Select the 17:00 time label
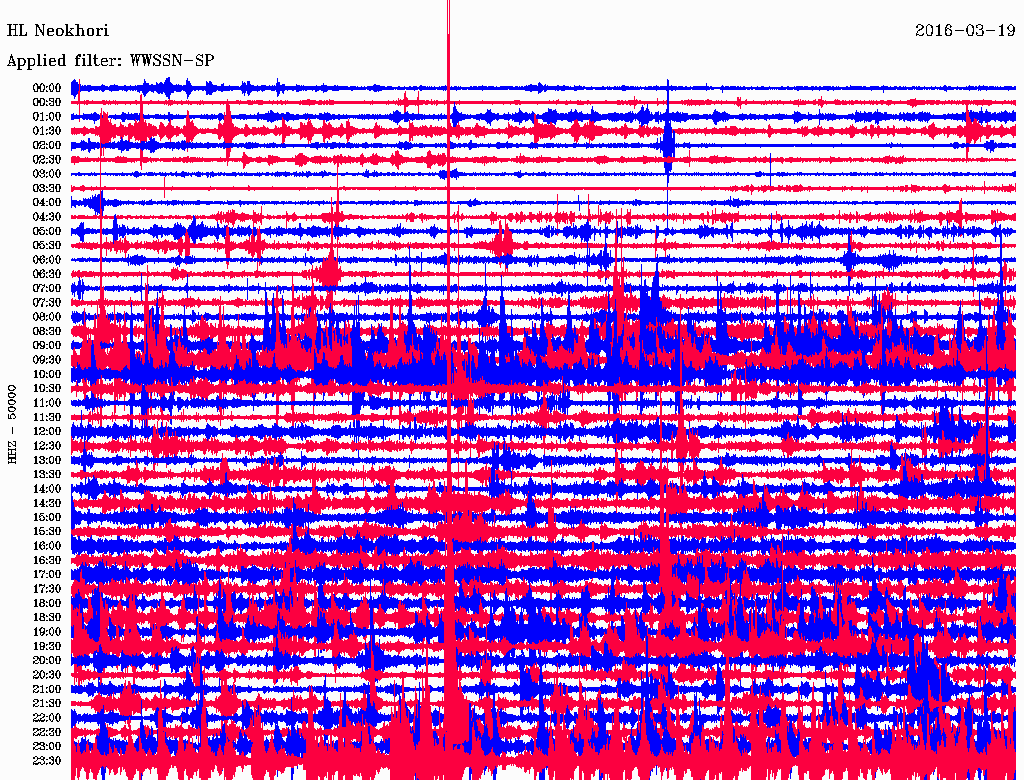The width and height of the screenshot is (1024, 780). click(47, 574)
